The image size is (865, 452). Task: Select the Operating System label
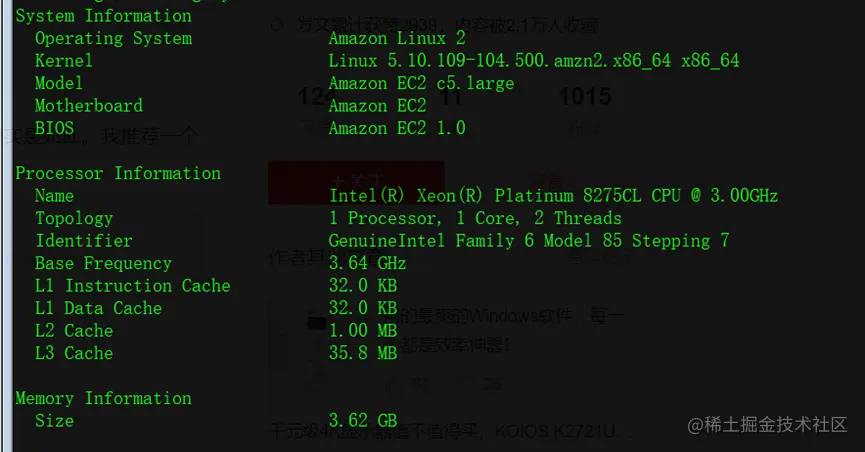tap(114, 38)
